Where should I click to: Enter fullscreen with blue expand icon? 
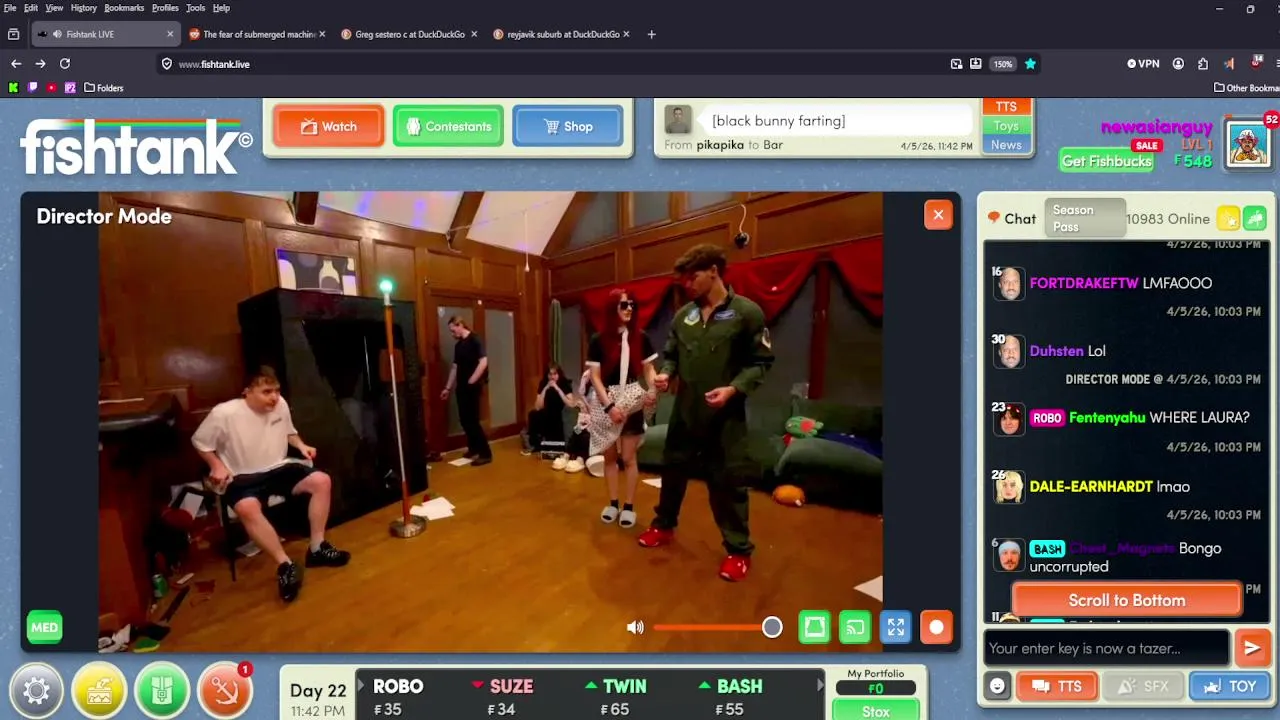(x=896, y=627)
